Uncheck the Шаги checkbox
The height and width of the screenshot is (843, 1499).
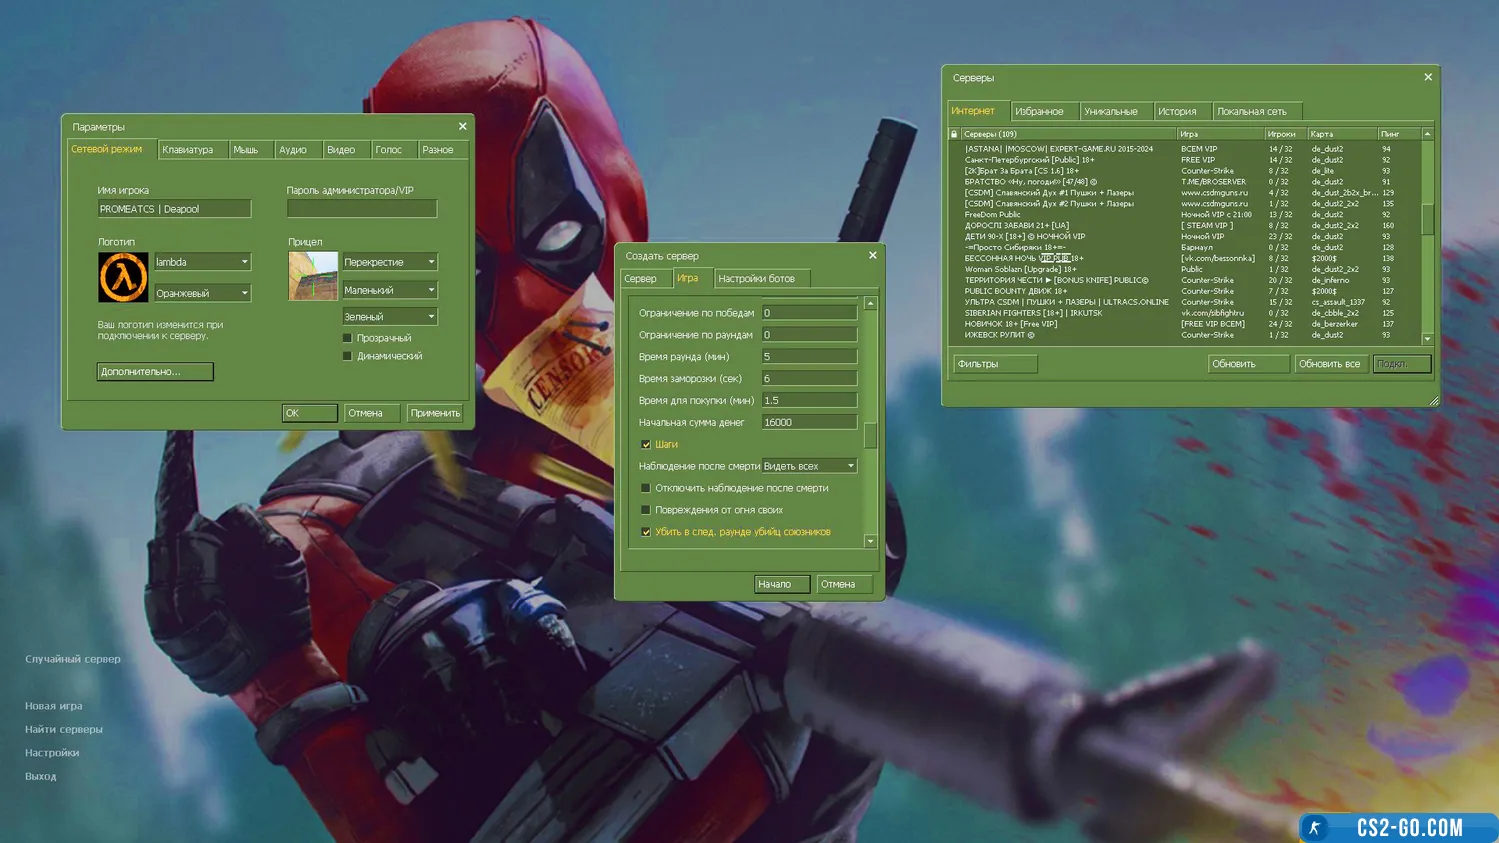(x=646, y=444)
